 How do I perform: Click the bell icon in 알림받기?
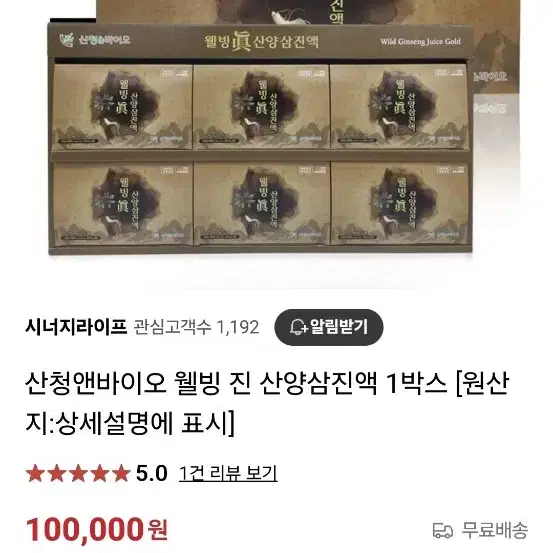pos(298,327)
